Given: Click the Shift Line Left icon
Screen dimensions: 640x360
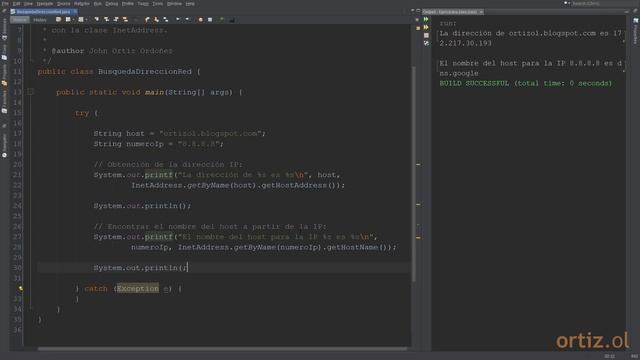Looking at the screenshot, I should coord(178,20).
